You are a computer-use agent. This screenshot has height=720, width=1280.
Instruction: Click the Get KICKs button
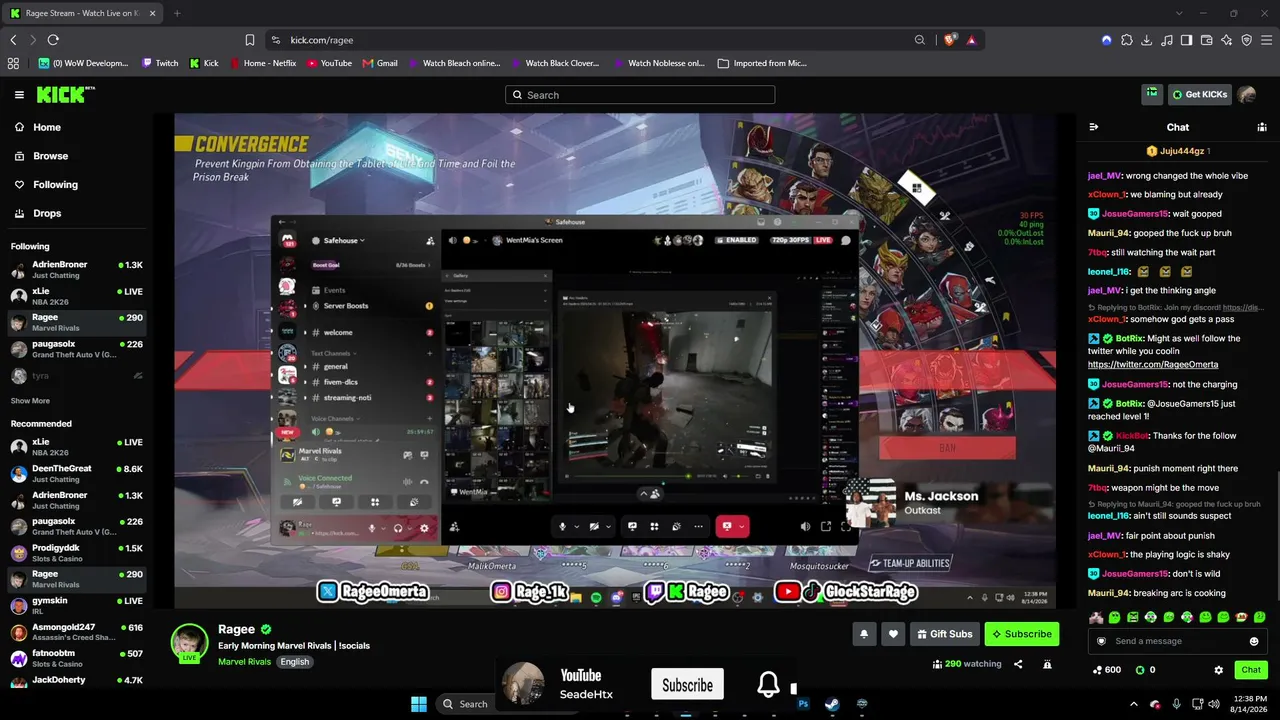coord(1200,95)
